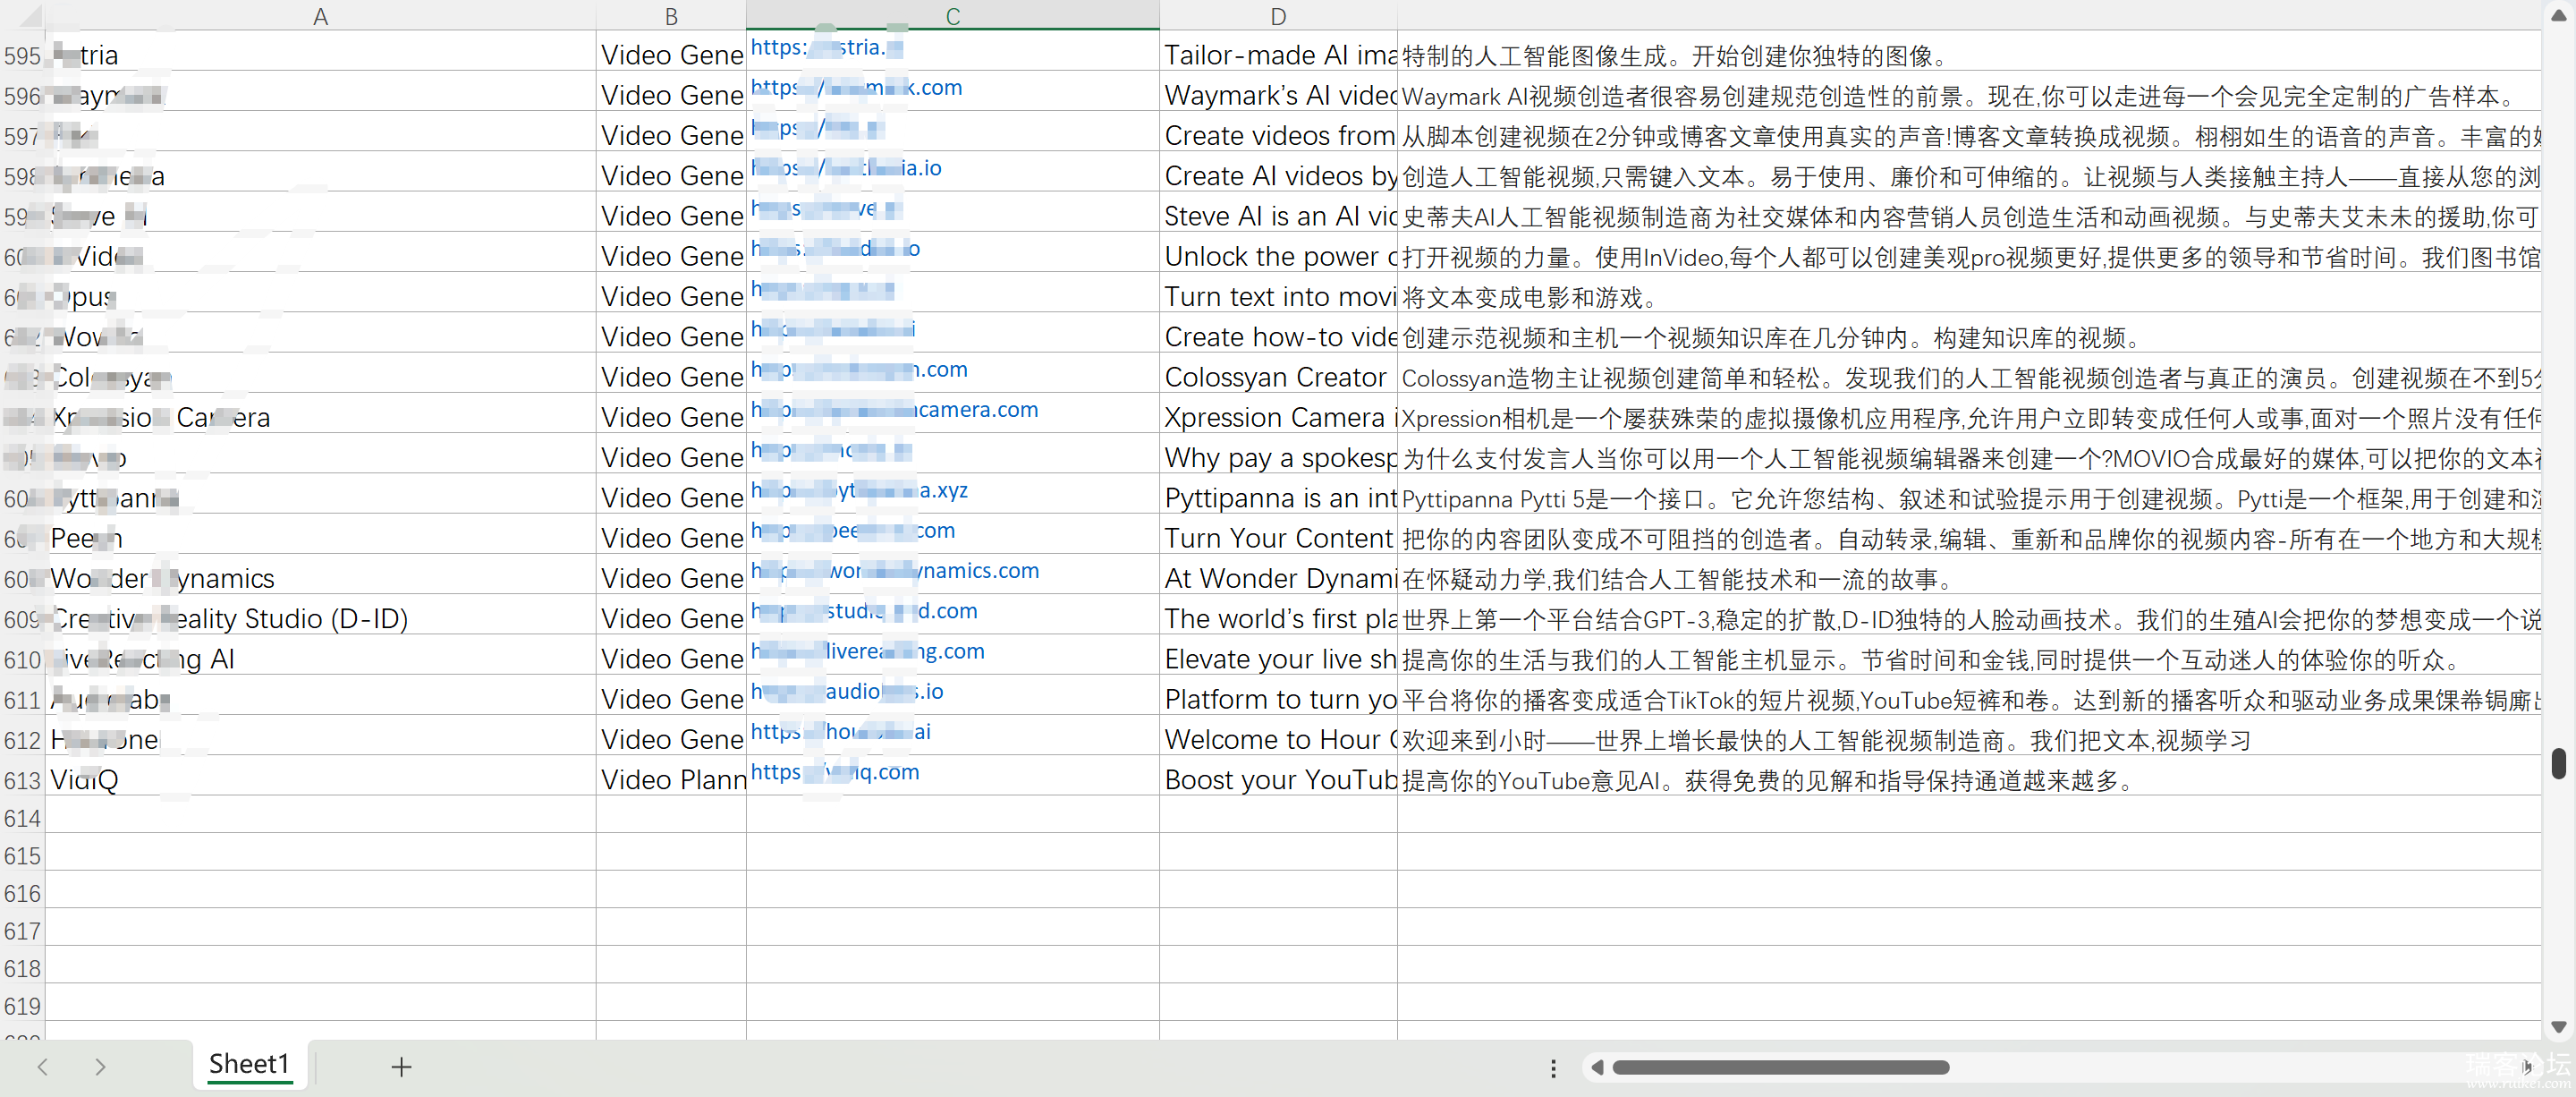Image resolution: width=2576 pixels, height=1097 pixels.
Task: Select cell 'Steve AI is an AI vic'
Action: tap(1278, 212)
